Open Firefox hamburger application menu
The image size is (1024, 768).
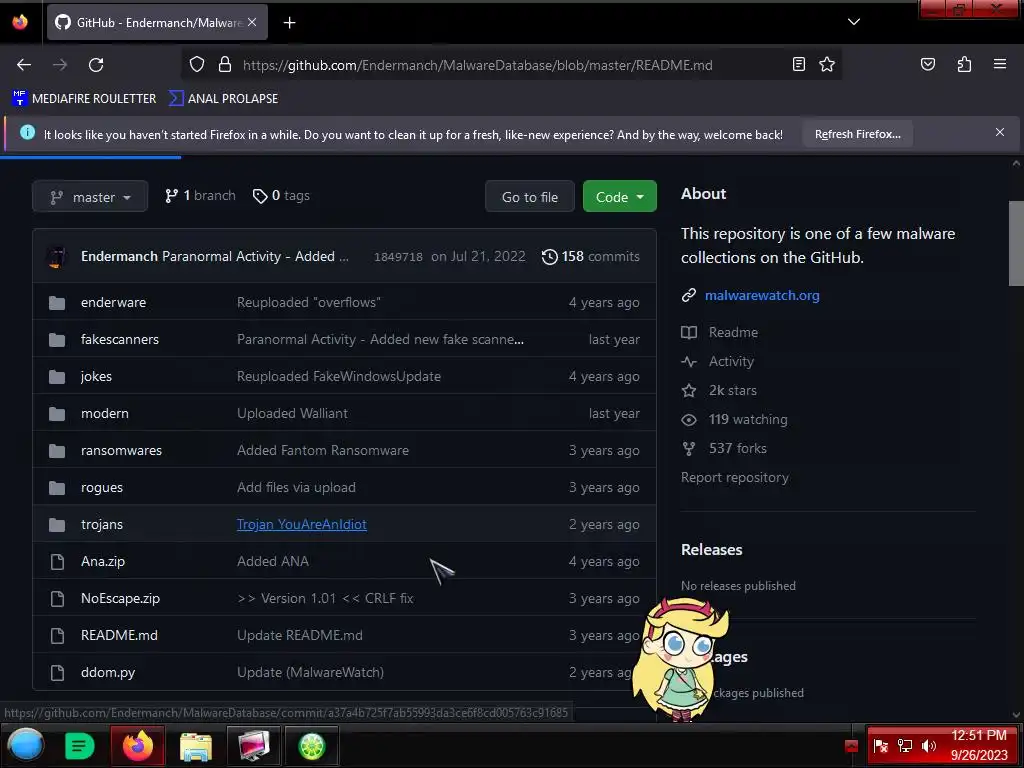coord(999,64)
